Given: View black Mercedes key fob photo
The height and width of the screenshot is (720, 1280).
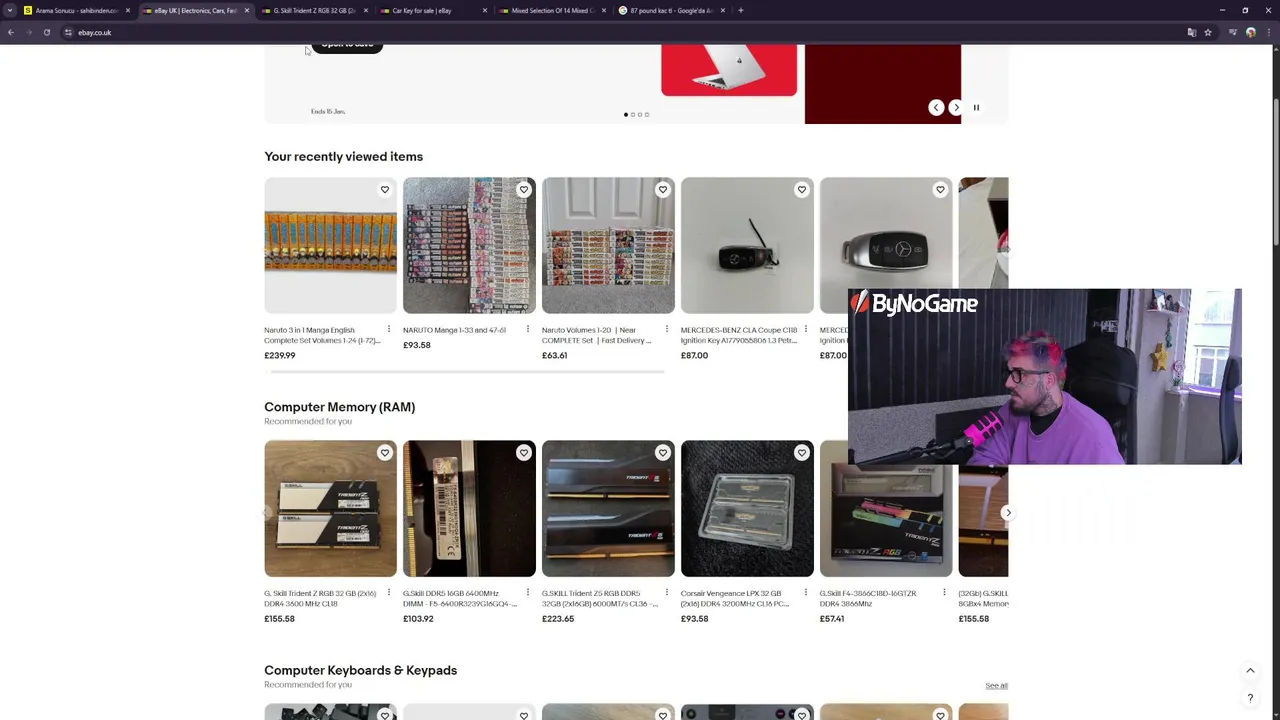Looking at the screenshot, I should [x=747, y=245].
